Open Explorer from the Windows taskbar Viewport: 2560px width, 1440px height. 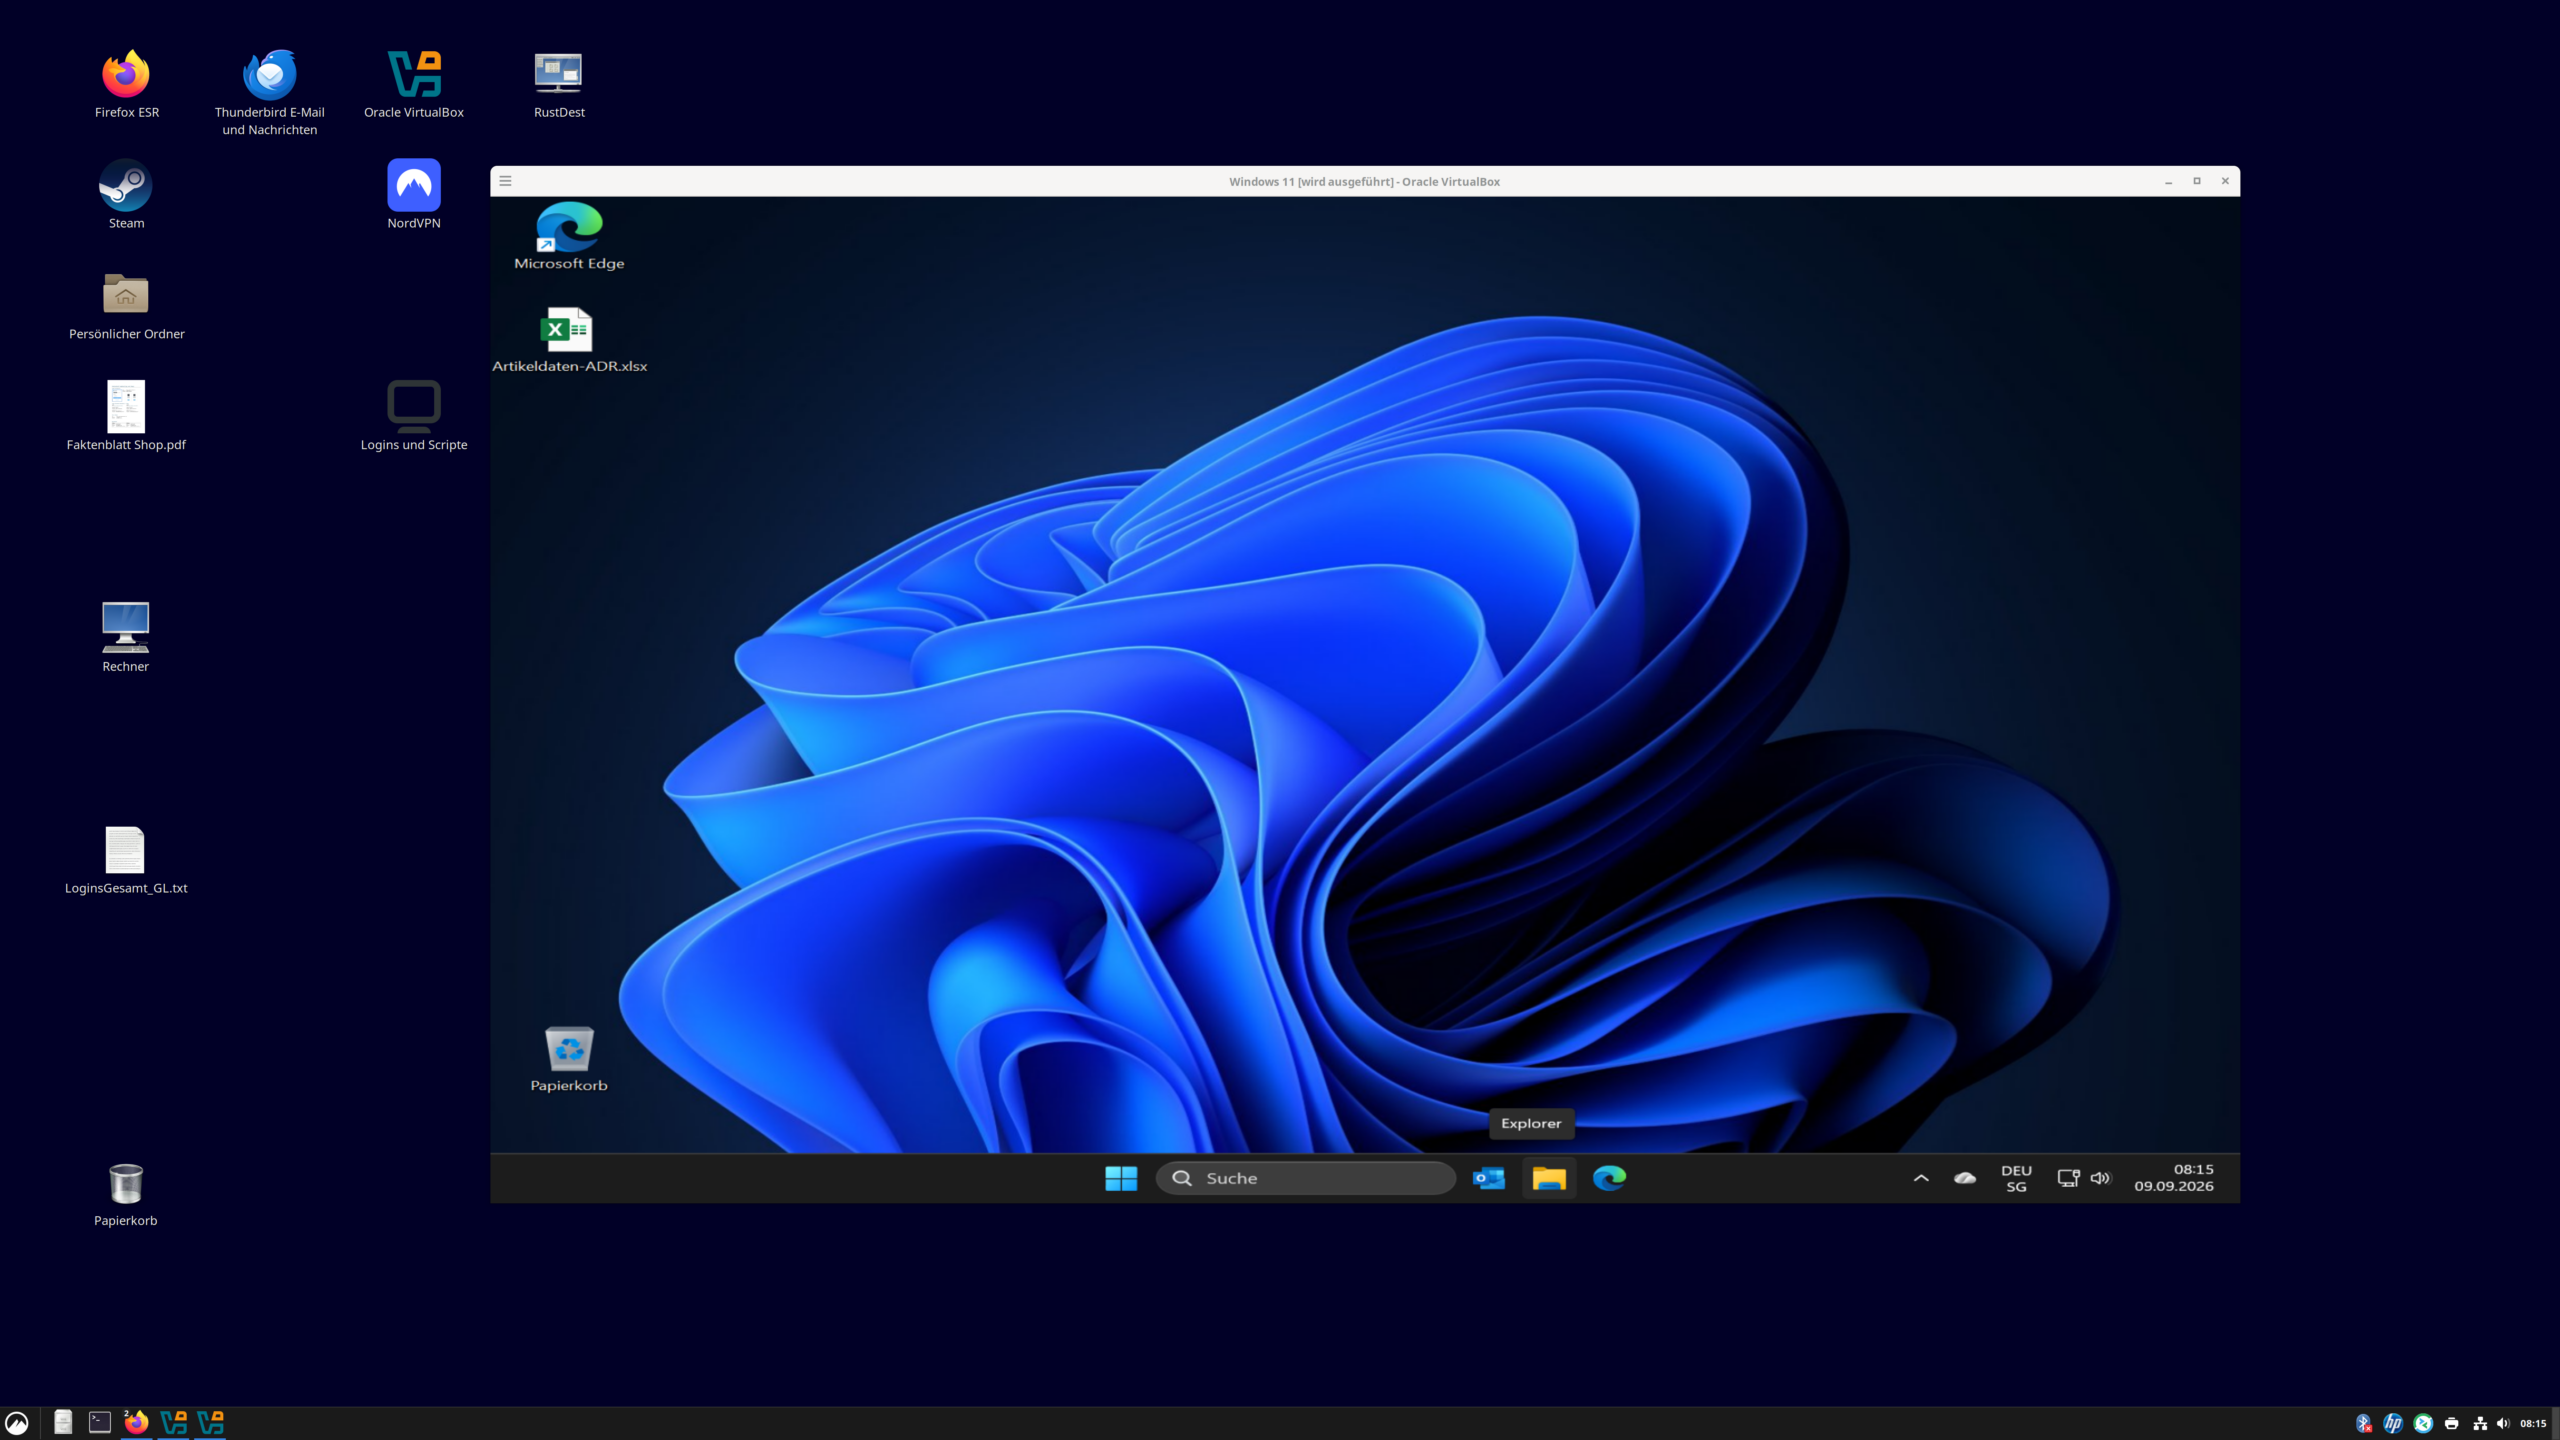pyautogui.click(x=1549, y=1178)
